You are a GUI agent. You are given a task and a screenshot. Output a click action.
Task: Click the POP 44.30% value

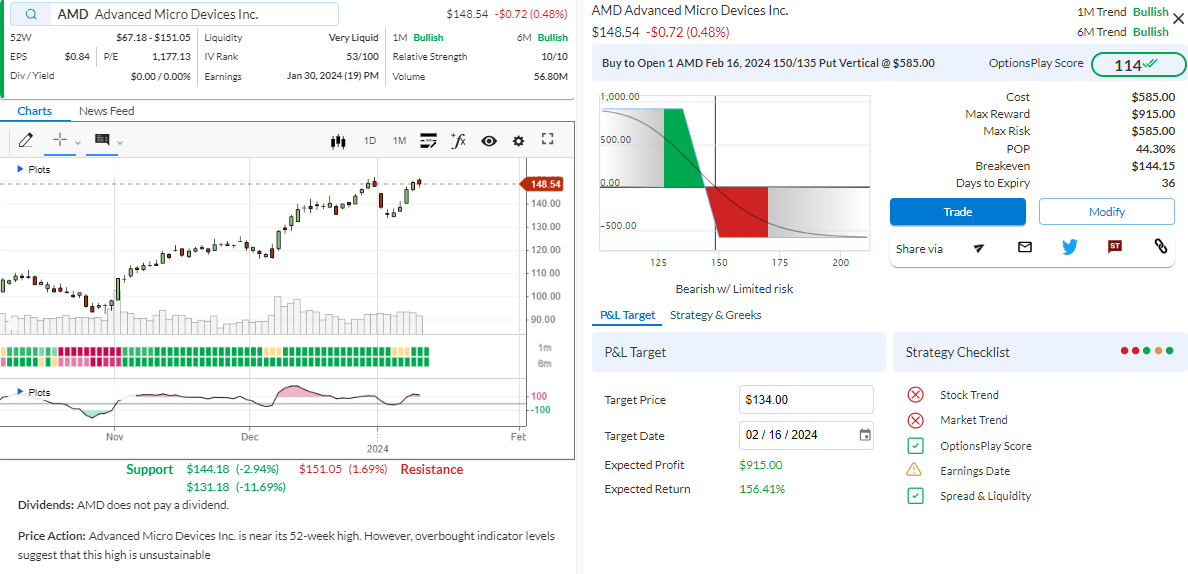(x=1155, y=148)
